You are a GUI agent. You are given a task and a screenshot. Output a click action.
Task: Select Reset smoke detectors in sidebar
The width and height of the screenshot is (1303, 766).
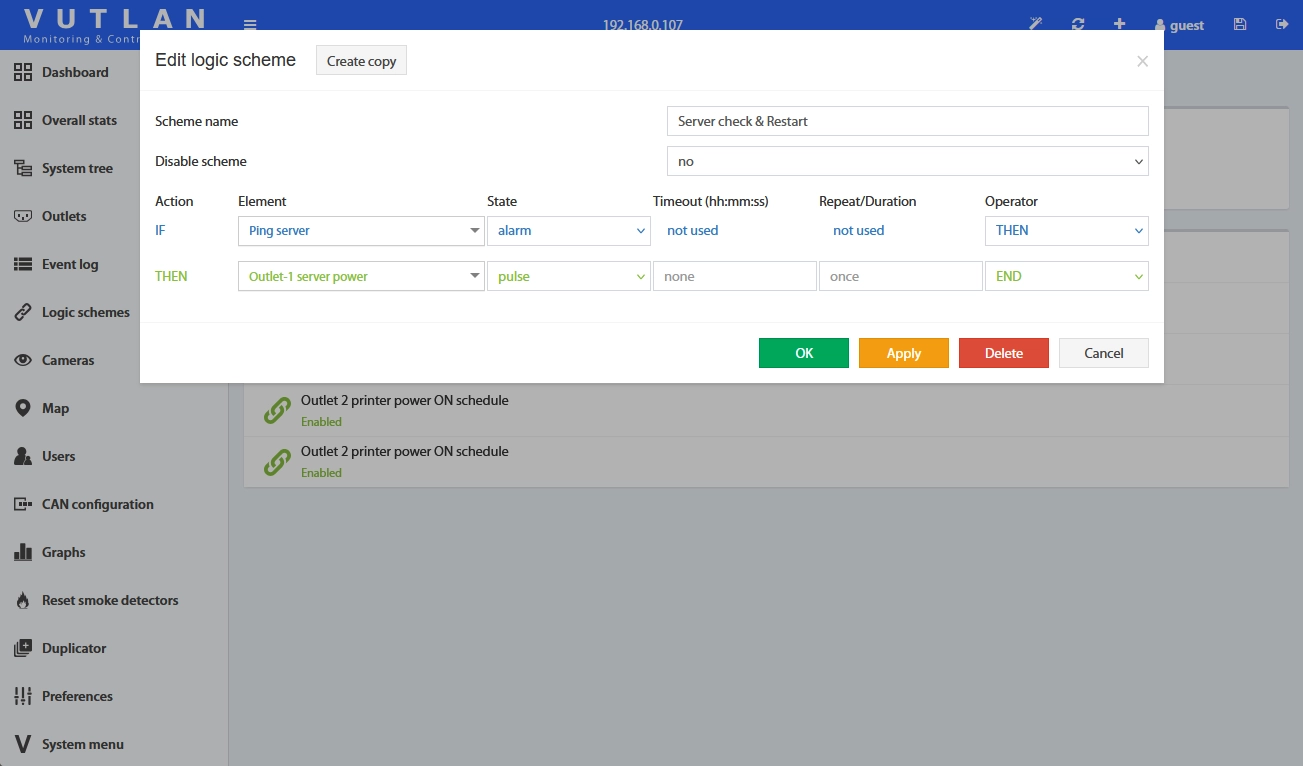coord(110,600)
